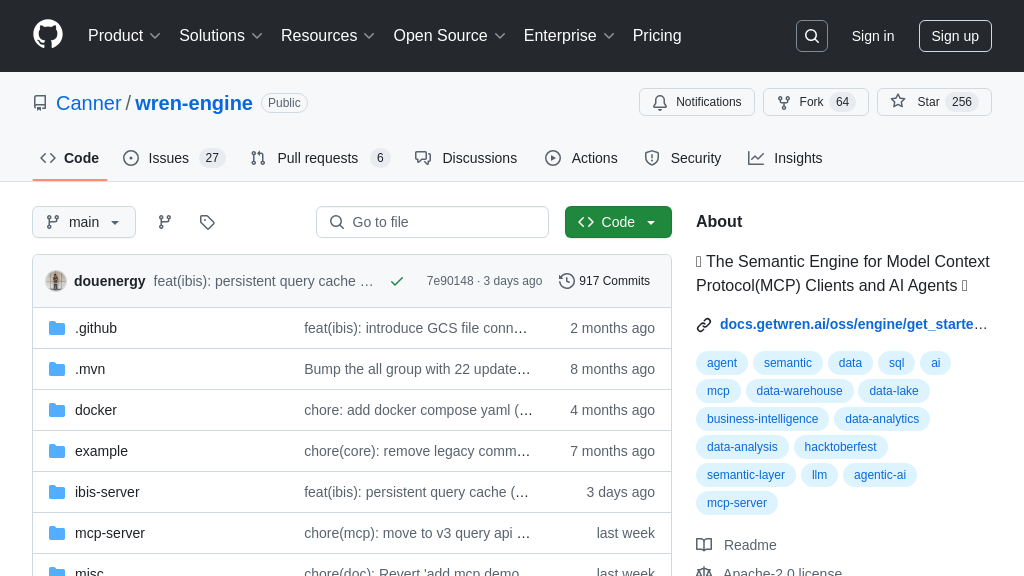Select the agent topic tag

tap(722, 363)
